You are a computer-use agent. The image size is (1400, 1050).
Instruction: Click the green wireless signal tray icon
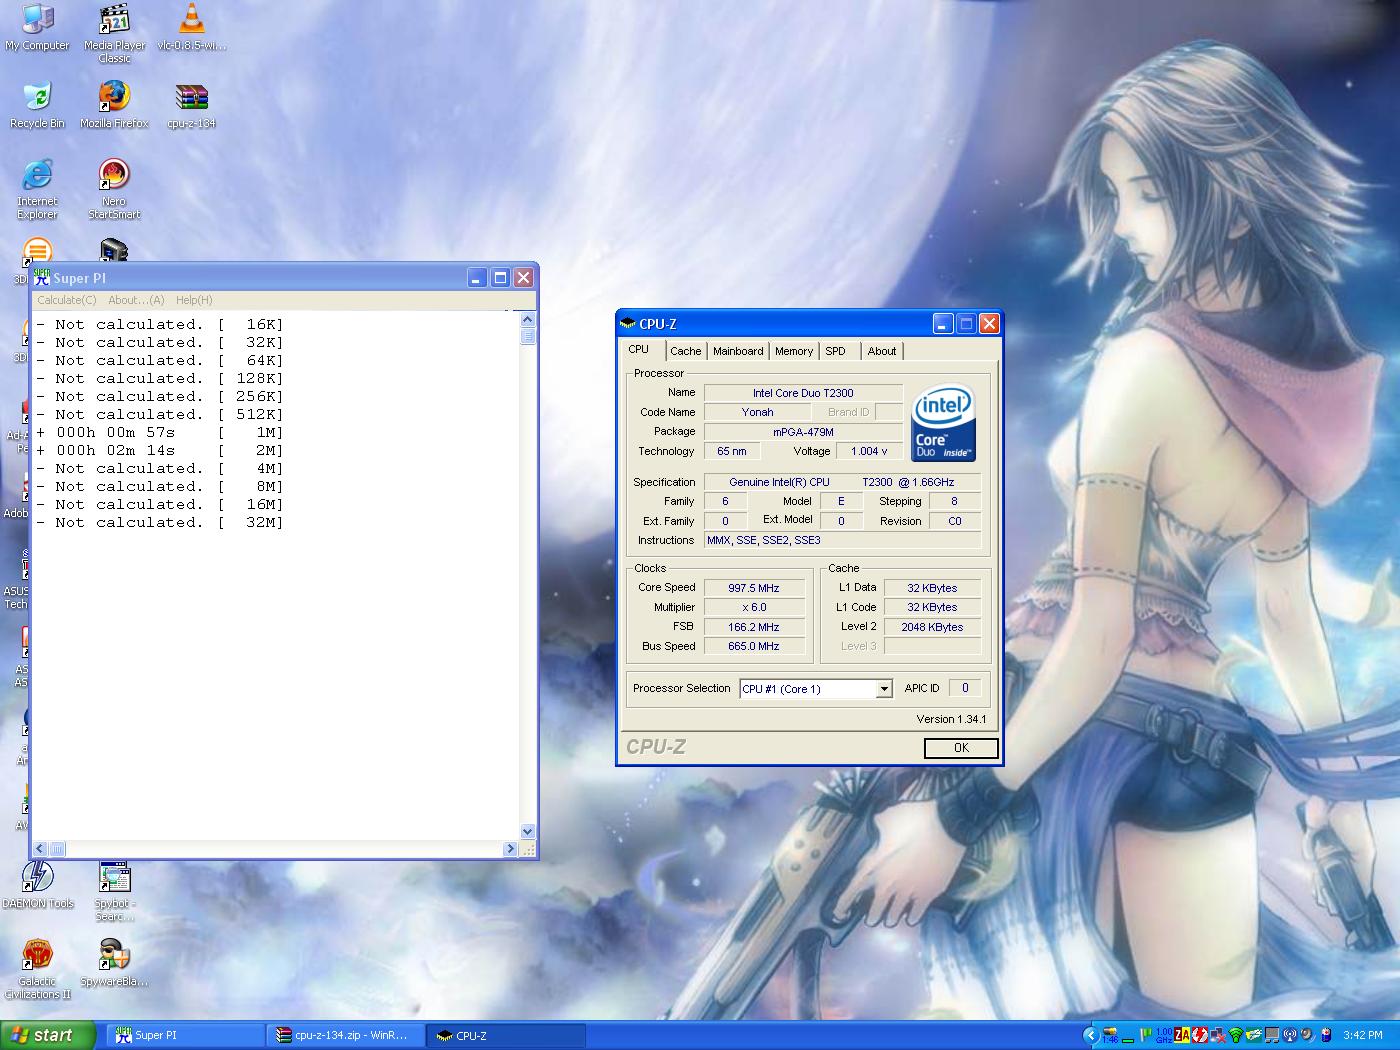click(x=1235, y=1035)
